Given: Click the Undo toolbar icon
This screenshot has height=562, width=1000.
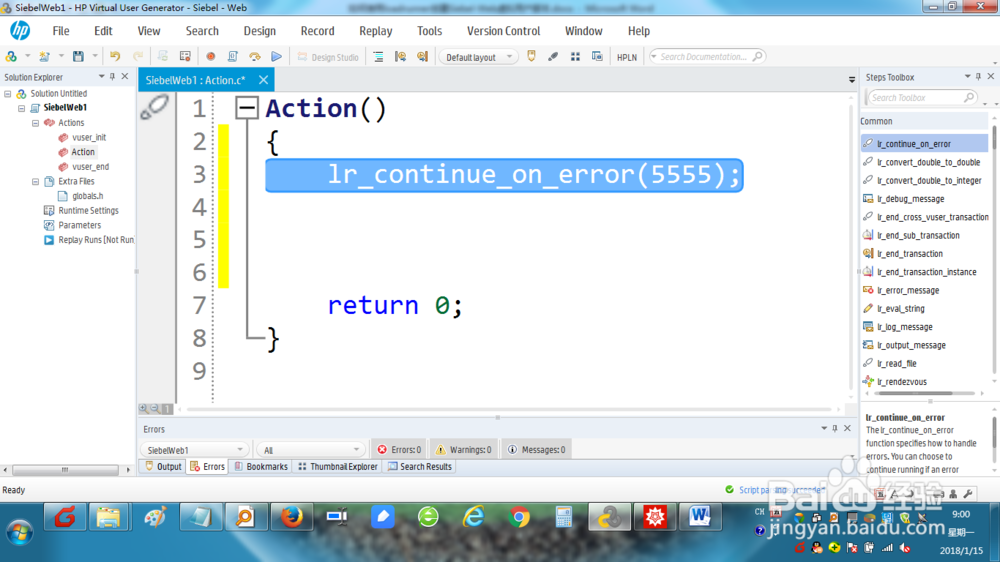Looking at the screenshot, I should tap(115, 57).
